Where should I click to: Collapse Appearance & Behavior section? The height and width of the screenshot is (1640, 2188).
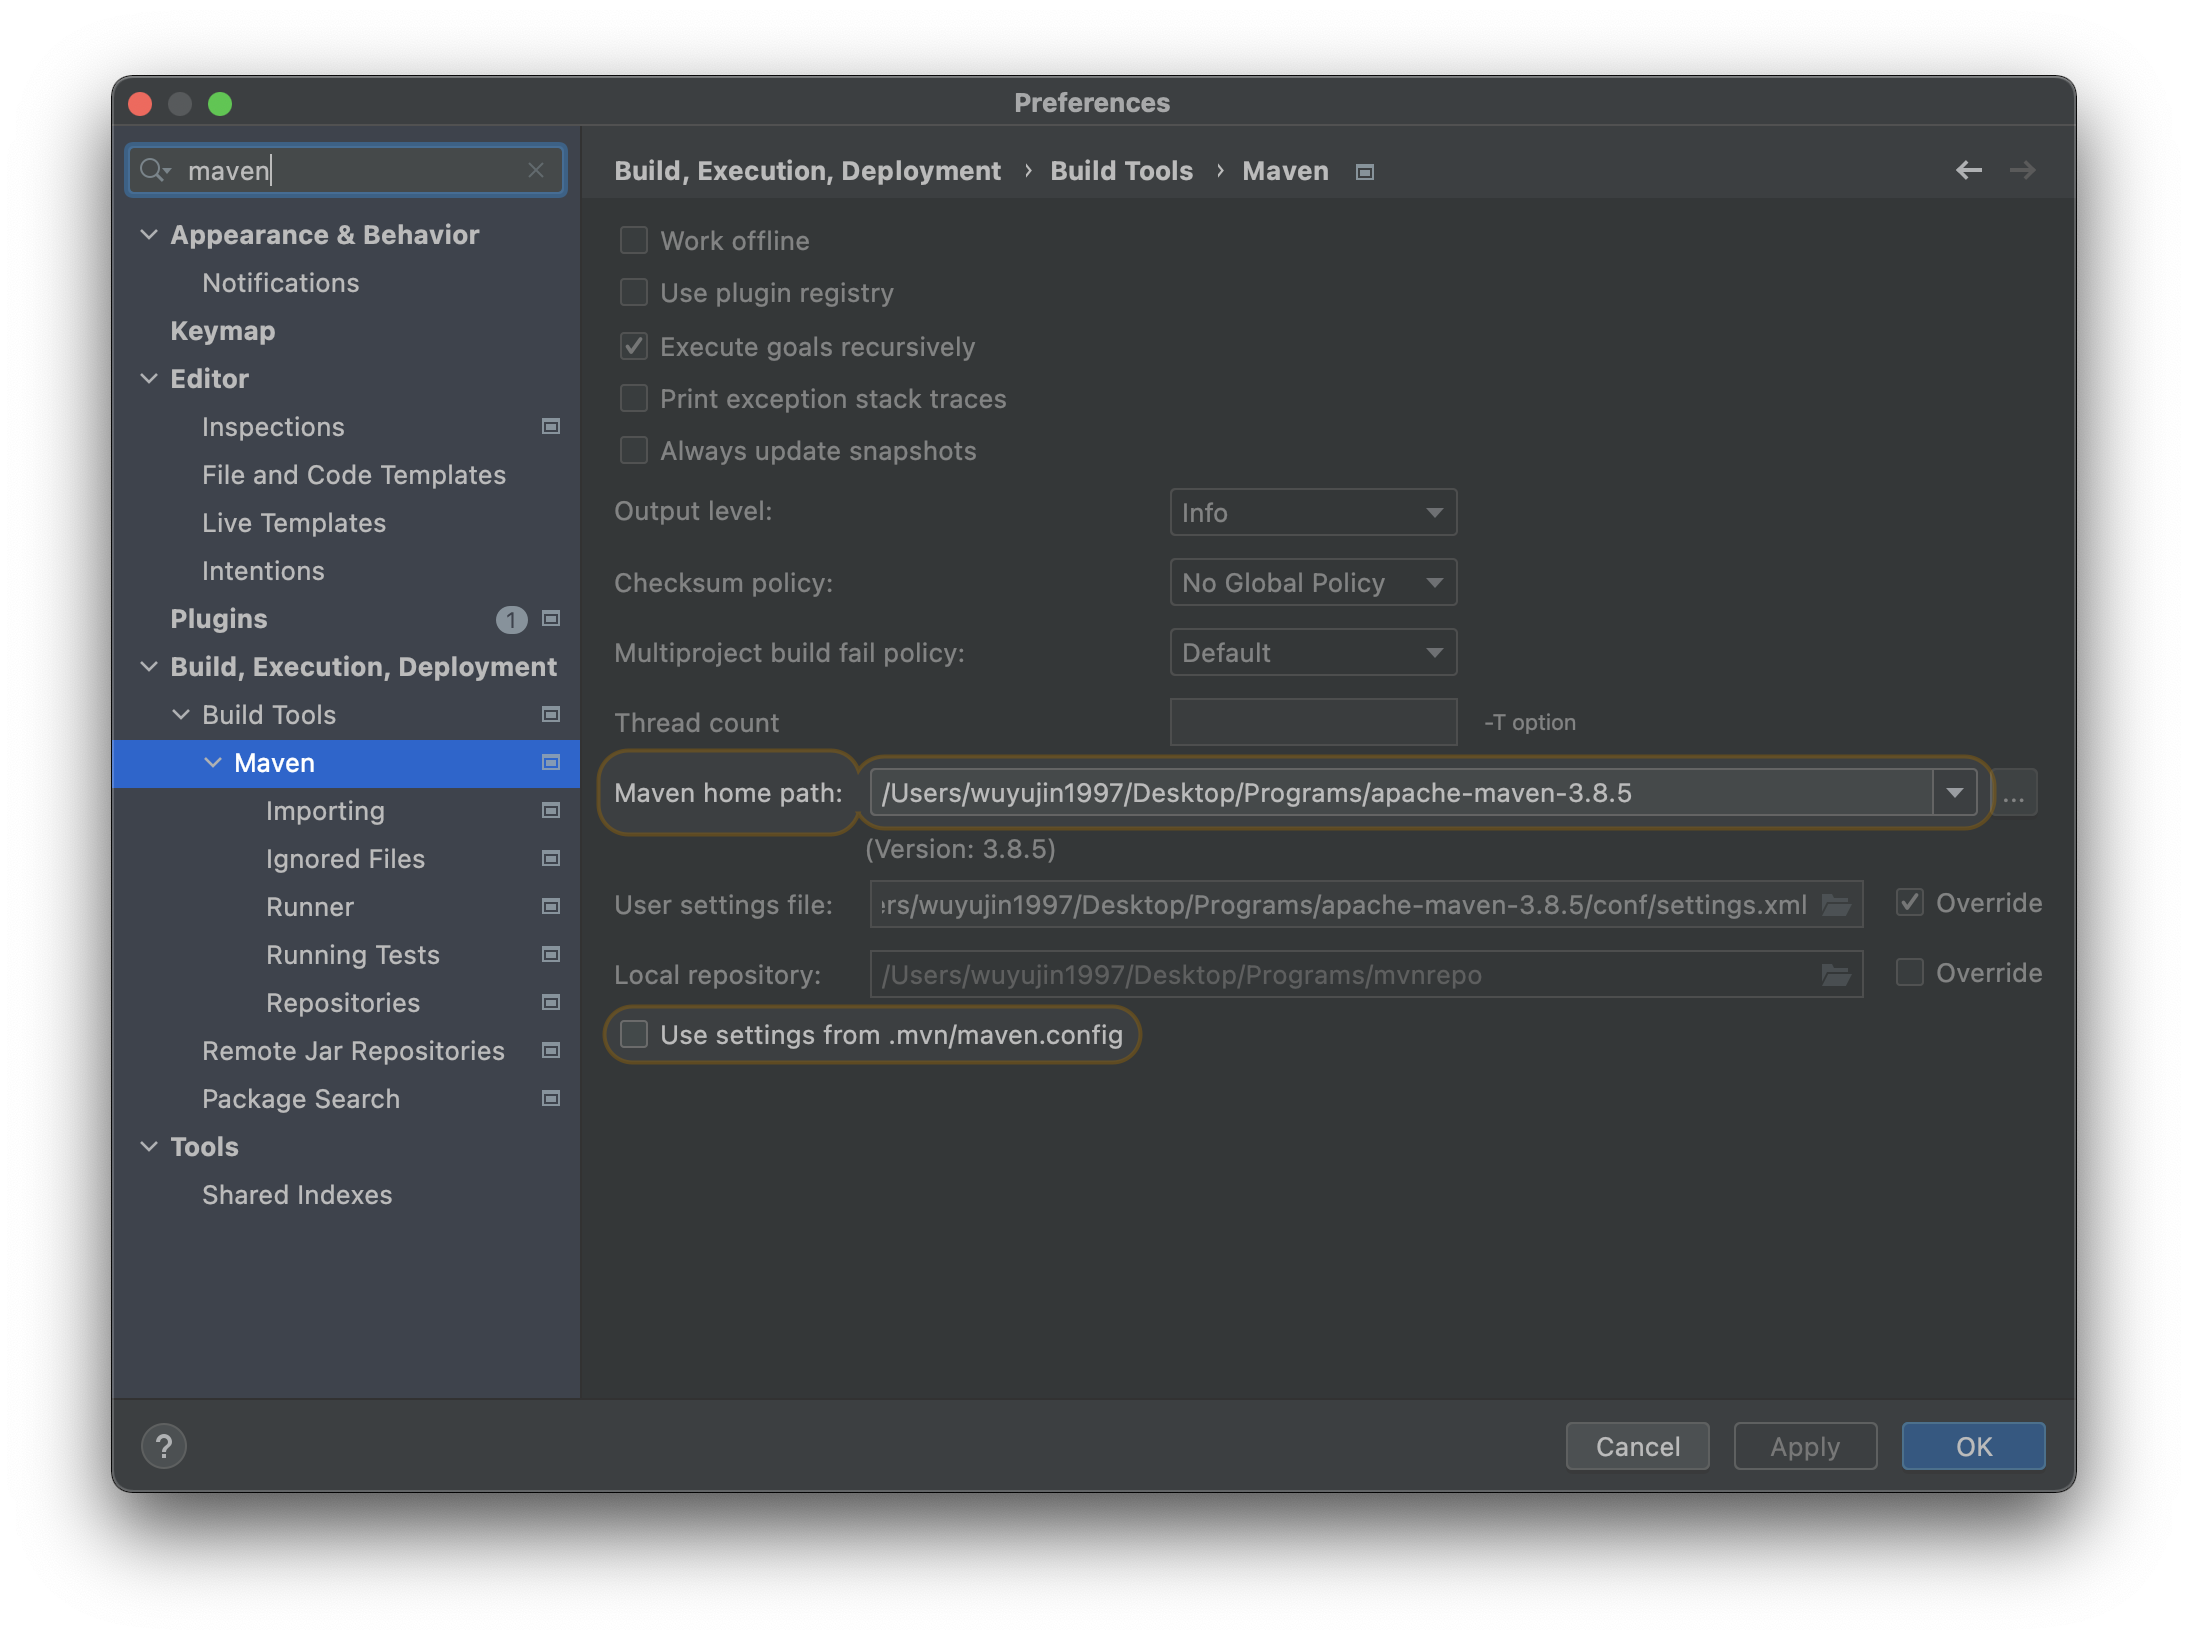click(149, 235)
